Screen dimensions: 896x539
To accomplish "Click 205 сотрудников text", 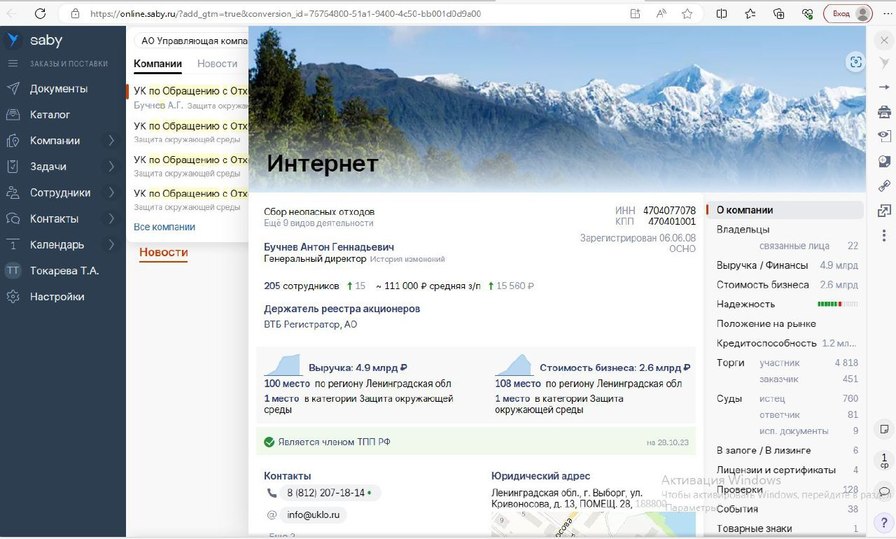I will [x=301, y=286].
